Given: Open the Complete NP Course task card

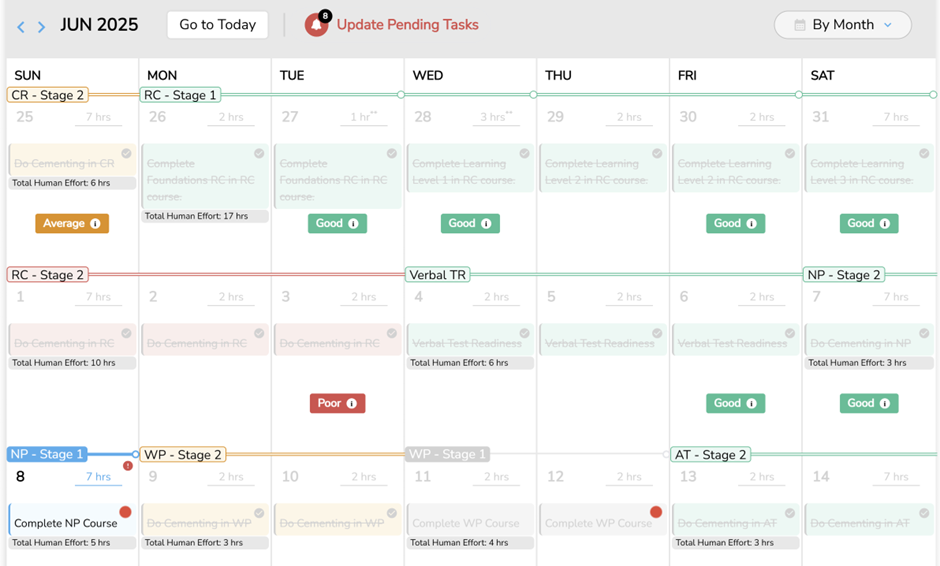Looking at the screenshot, I should 66,523.
